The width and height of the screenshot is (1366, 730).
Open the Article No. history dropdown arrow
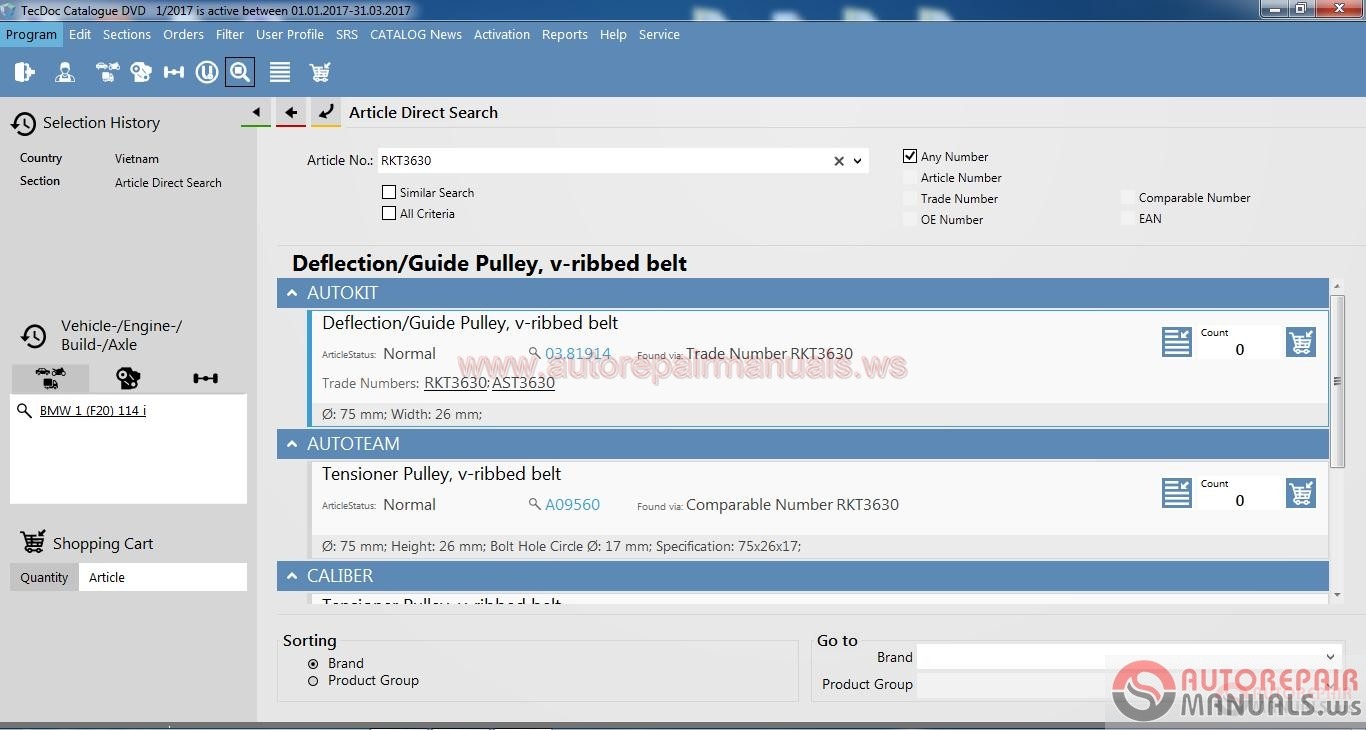click(858, 161)
